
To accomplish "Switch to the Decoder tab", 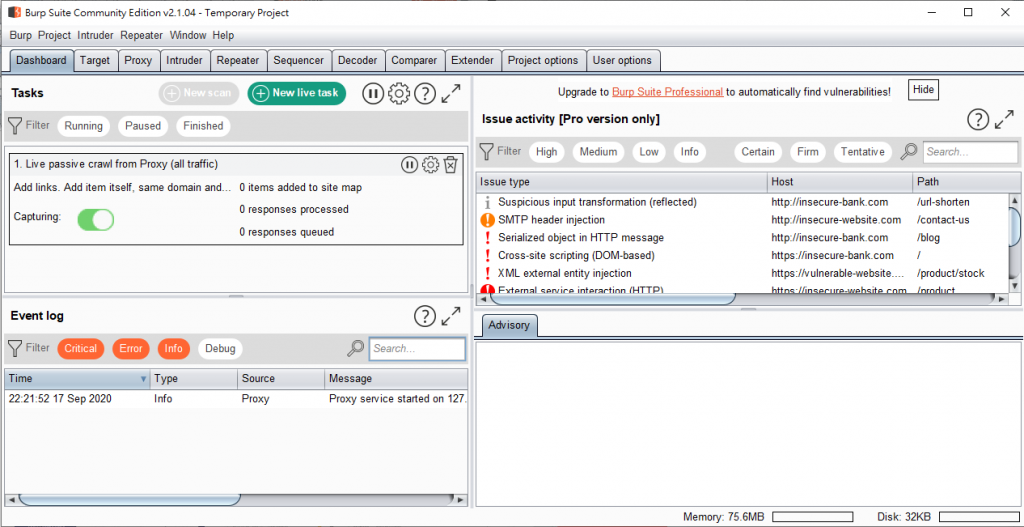I will 358,61.
